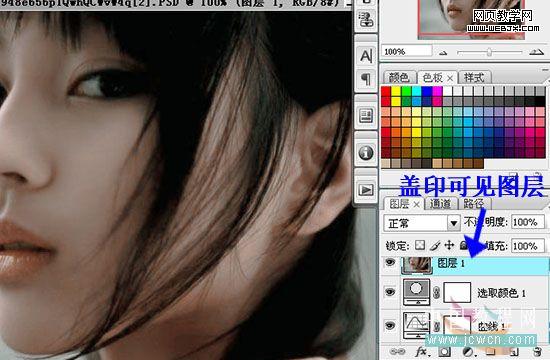Click the new adjustment layer icon
The width and height of the screenshot is (550, 360).
(x=468, y=352)
